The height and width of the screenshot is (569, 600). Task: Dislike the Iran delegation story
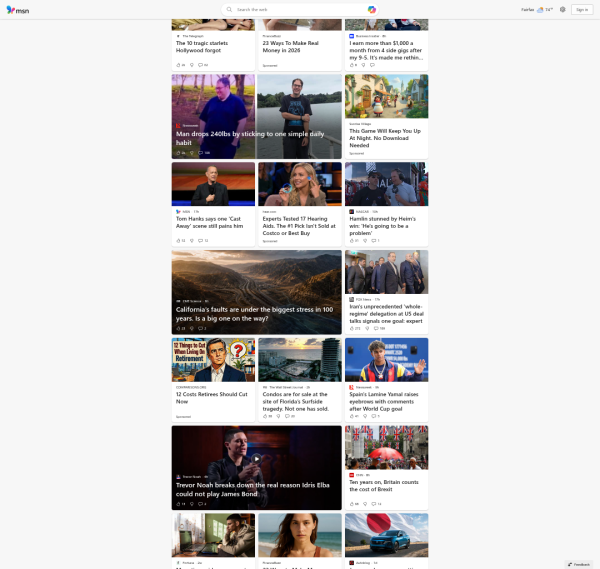[x=367, y=328]
